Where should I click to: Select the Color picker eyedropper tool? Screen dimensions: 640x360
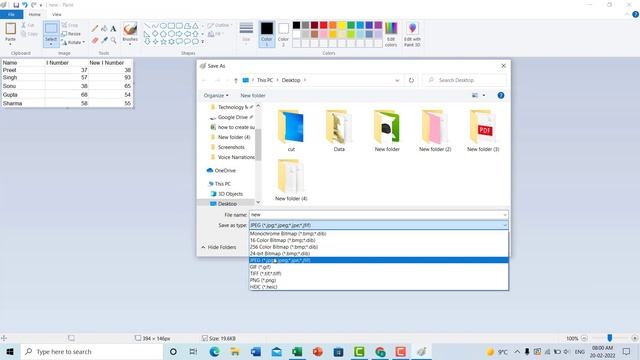click(104, 40)
